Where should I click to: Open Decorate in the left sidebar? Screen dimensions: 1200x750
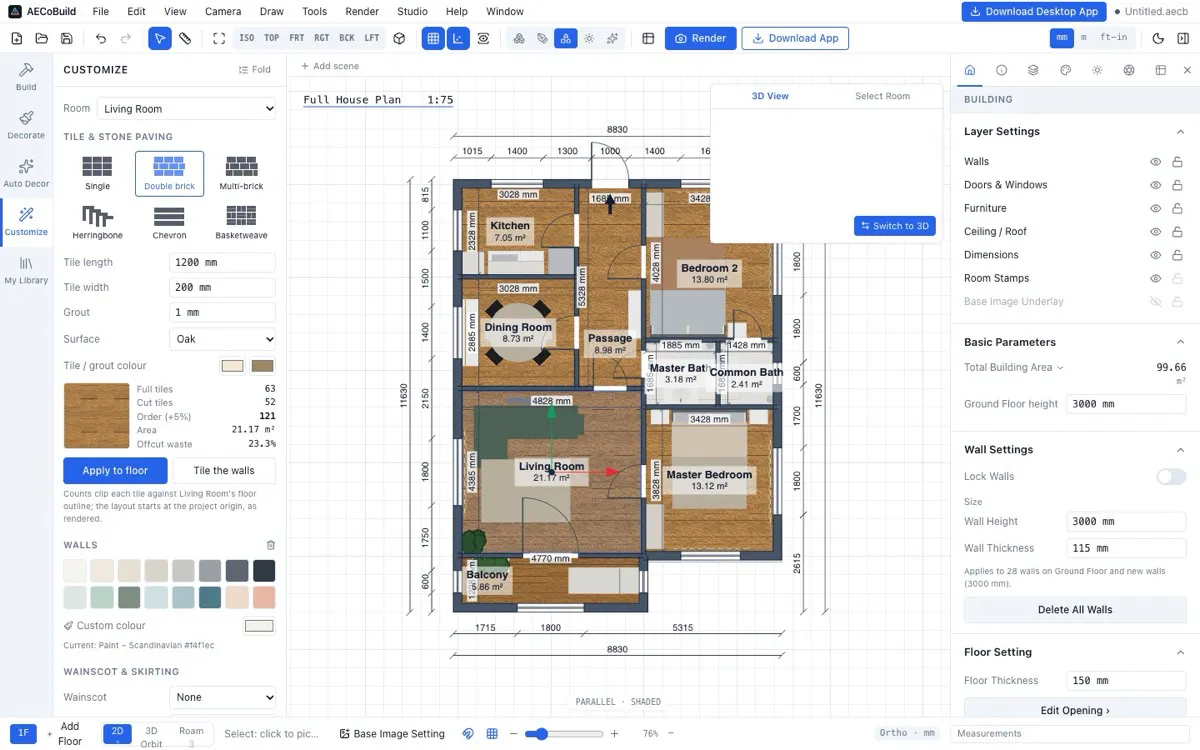(26, 124)
